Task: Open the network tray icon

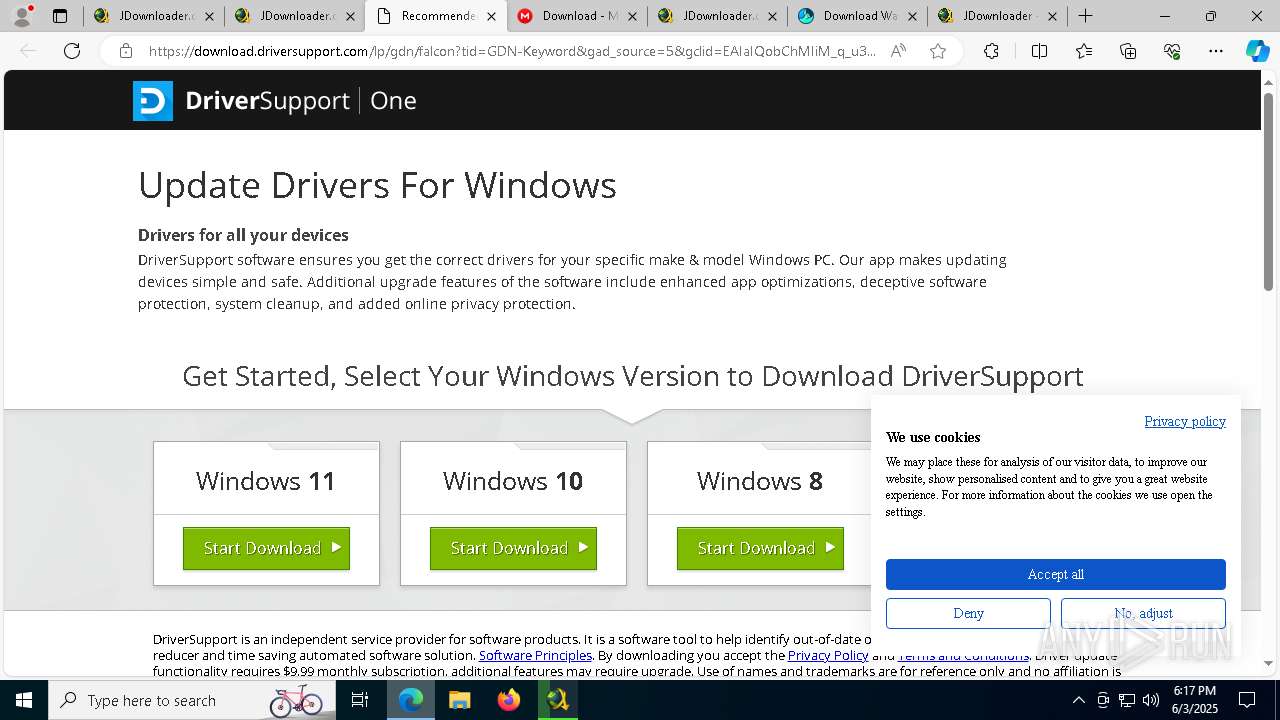Action: (x=1127, y=700)
